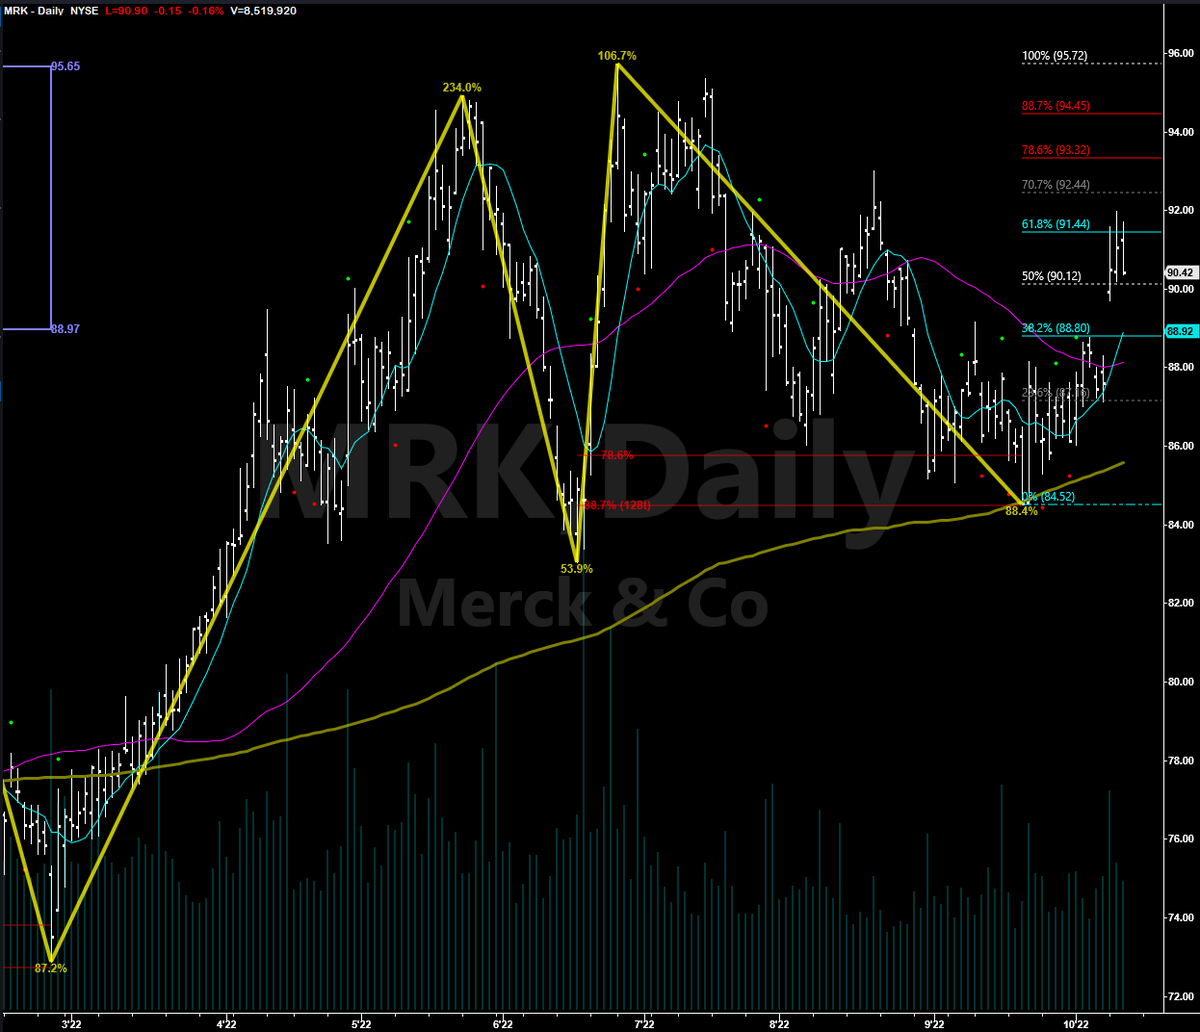Click the 86.00 price axis label
This screenshot has width=1200, height=1032.
pyautogui.click(x=1181, y=446)
